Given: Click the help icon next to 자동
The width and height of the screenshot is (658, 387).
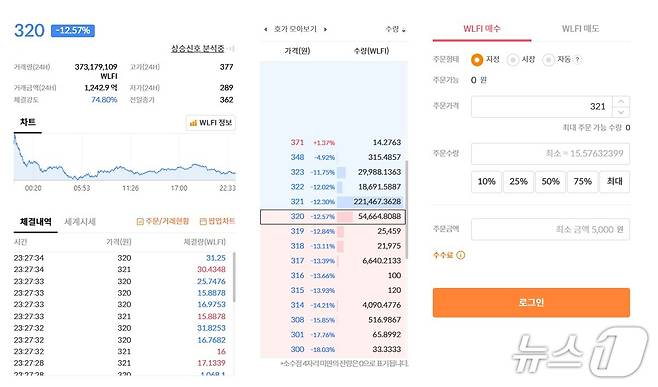Looking at the screenshot, I should tap(577, 60).
